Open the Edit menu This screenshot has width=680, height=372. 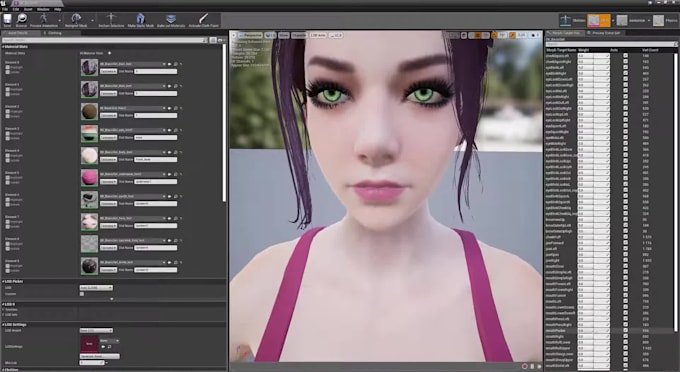pos(16,9)
